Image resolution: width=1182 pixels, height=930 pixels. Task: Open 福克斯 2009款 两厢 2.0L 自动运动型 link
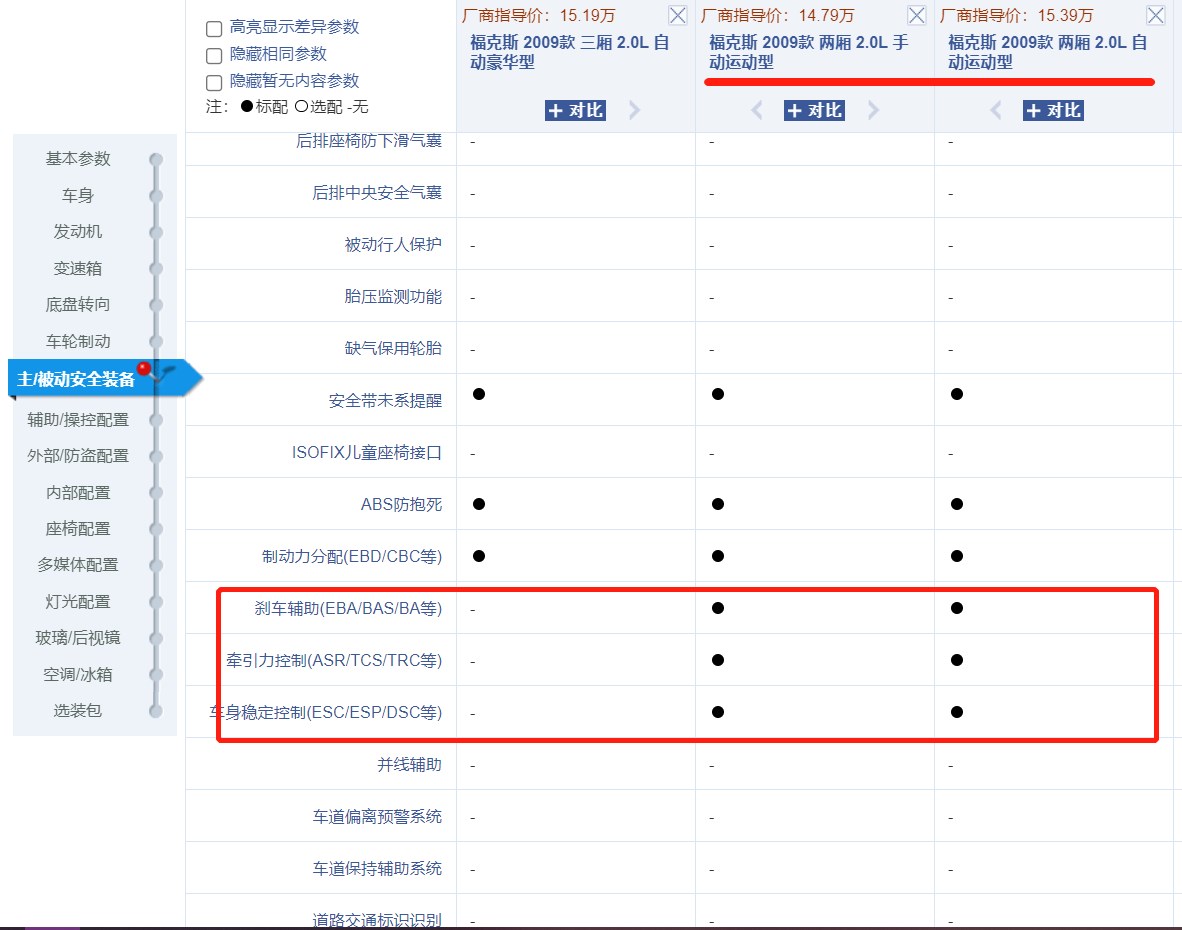1048,52
